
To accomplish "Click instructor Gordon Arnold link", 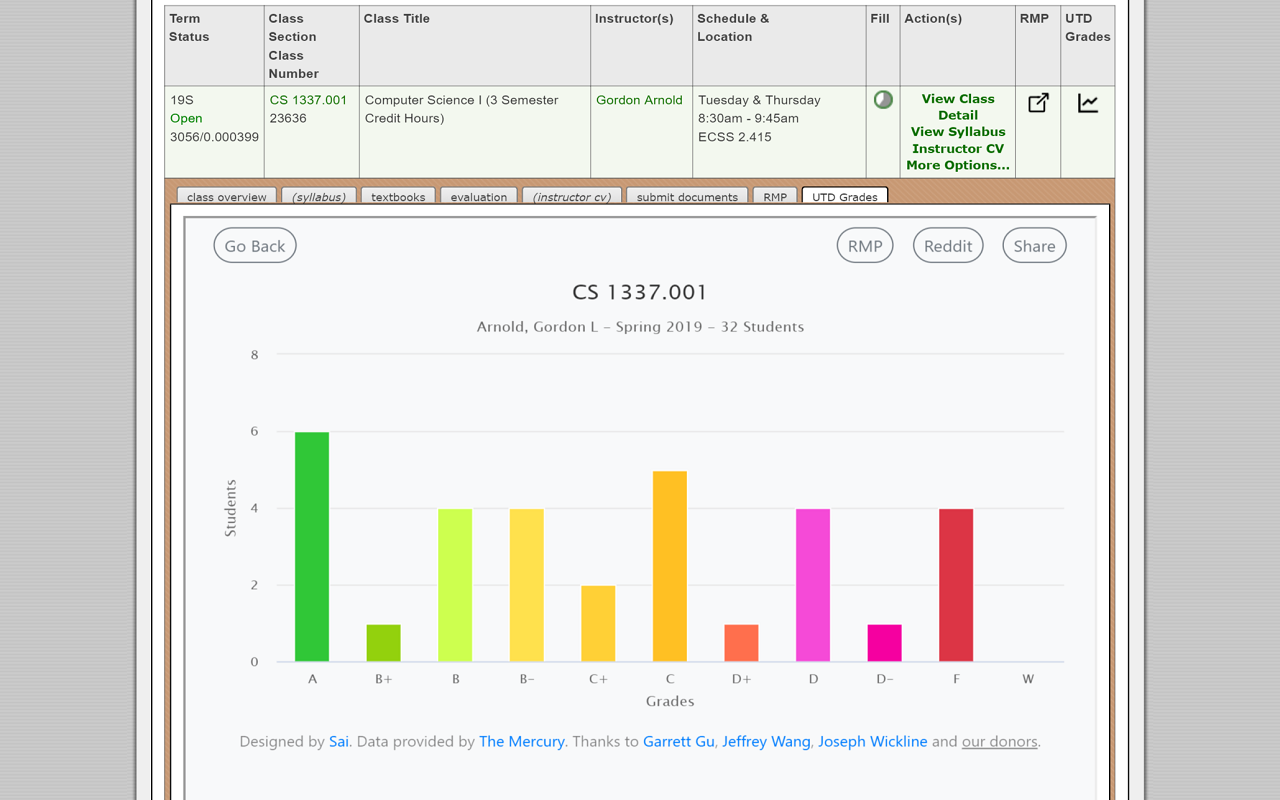I will (639, 100).
